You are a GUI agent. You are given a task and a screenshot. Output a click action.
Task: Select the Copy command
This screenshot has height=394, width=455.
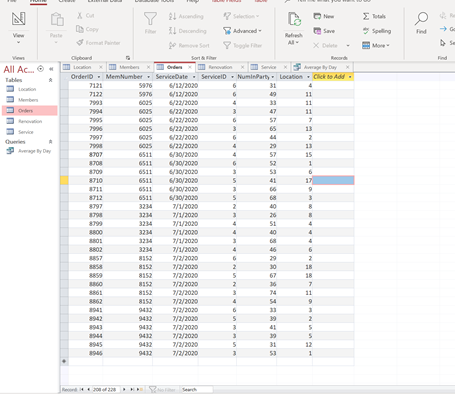(87, 29)
